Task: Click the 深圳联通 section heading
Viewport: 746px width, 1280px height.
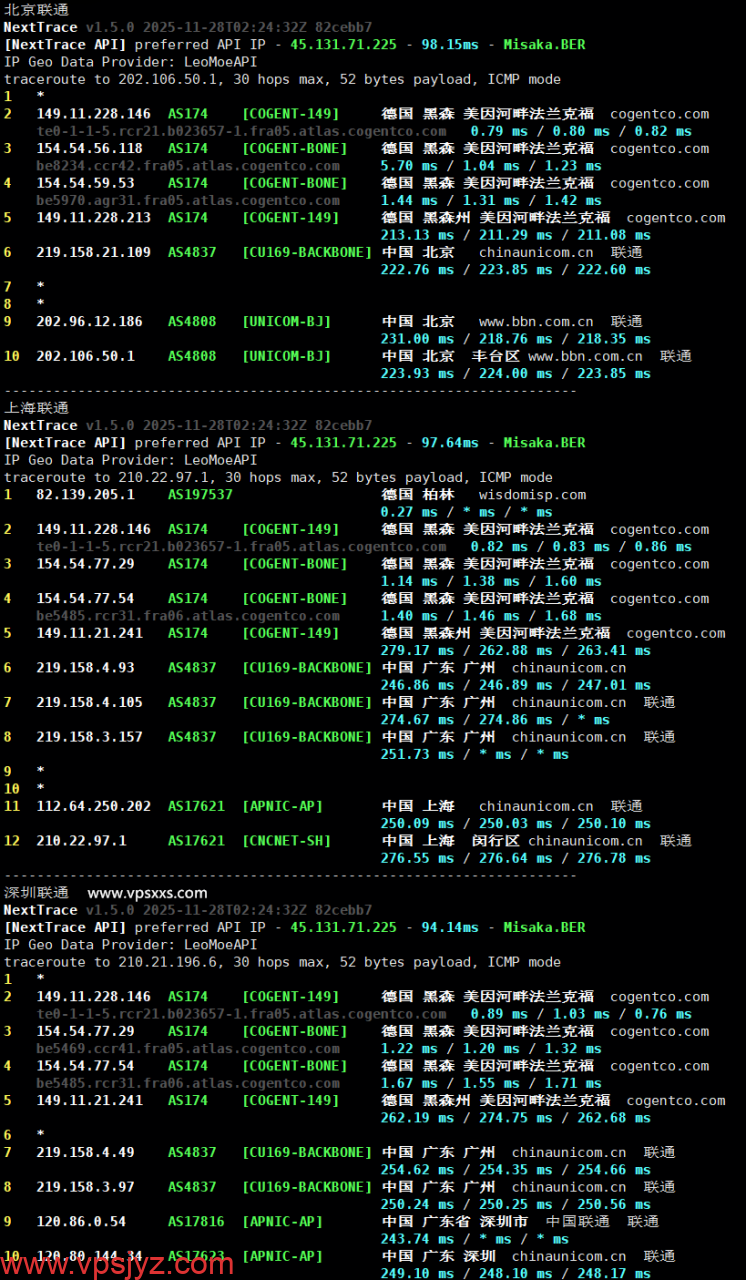Action: [x=37, y=893]
